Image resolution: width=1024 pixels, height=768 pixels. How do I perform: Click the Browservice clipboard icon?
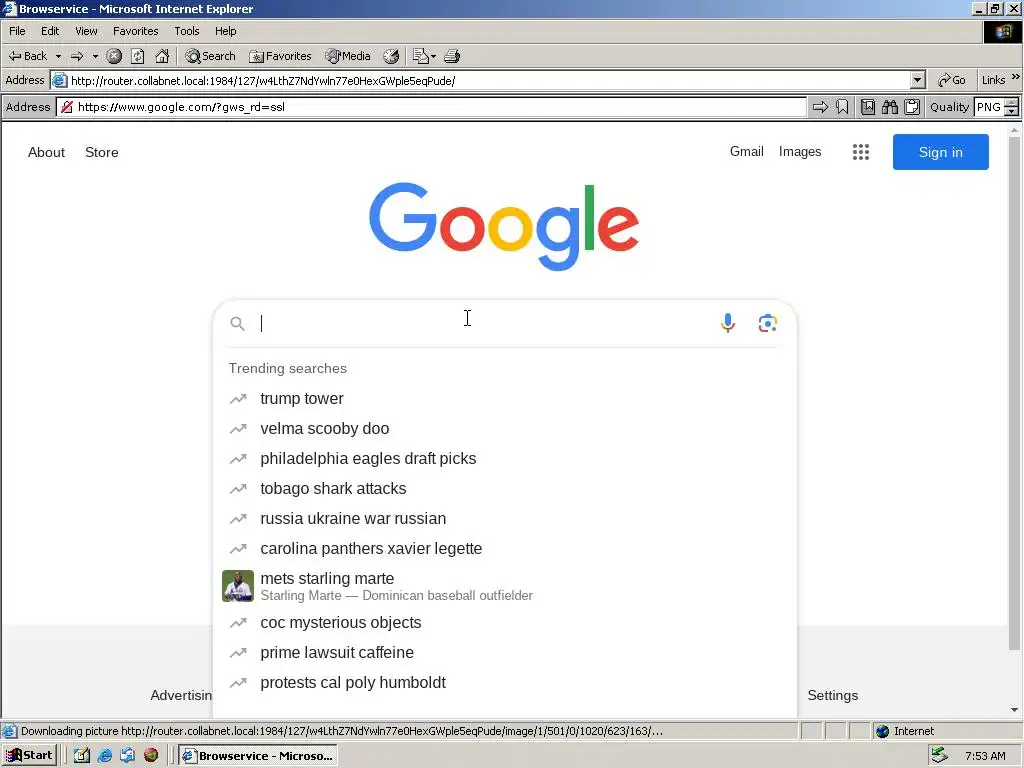pos(912,107)
